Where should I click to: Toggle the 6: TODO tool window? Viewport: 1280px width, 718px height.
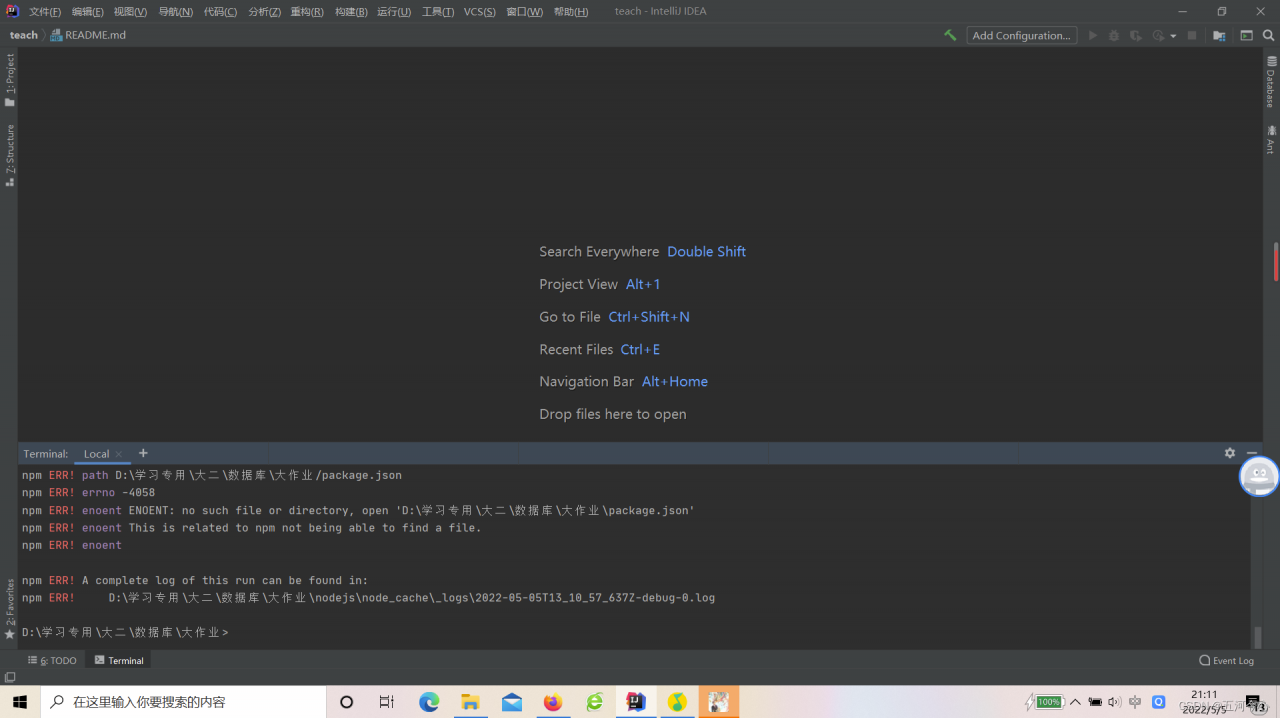pos(52,660)
